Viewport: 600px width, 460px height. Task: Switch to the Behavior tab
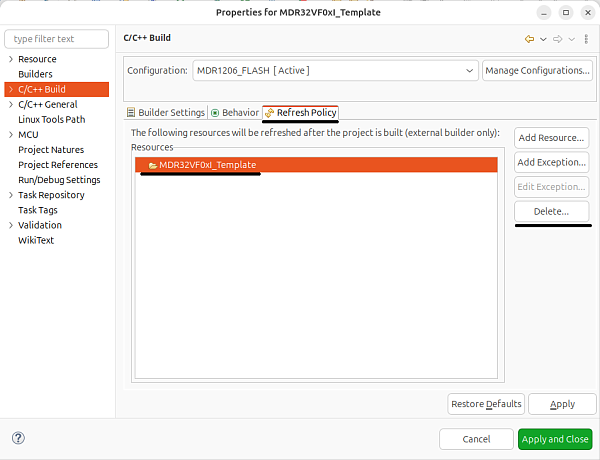tap(234, 113)
